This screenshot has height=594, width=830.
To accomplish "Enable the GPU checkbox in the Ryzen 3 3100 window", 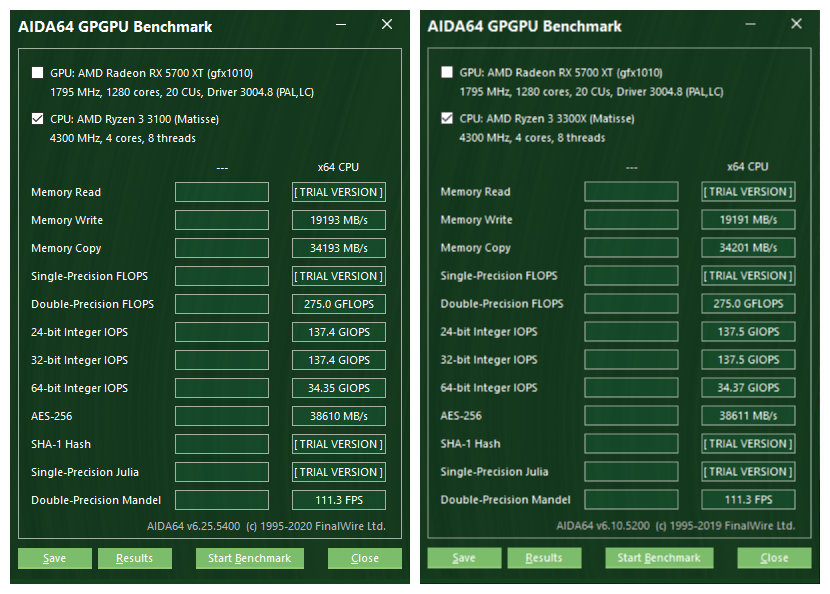I will coord(38,73).
